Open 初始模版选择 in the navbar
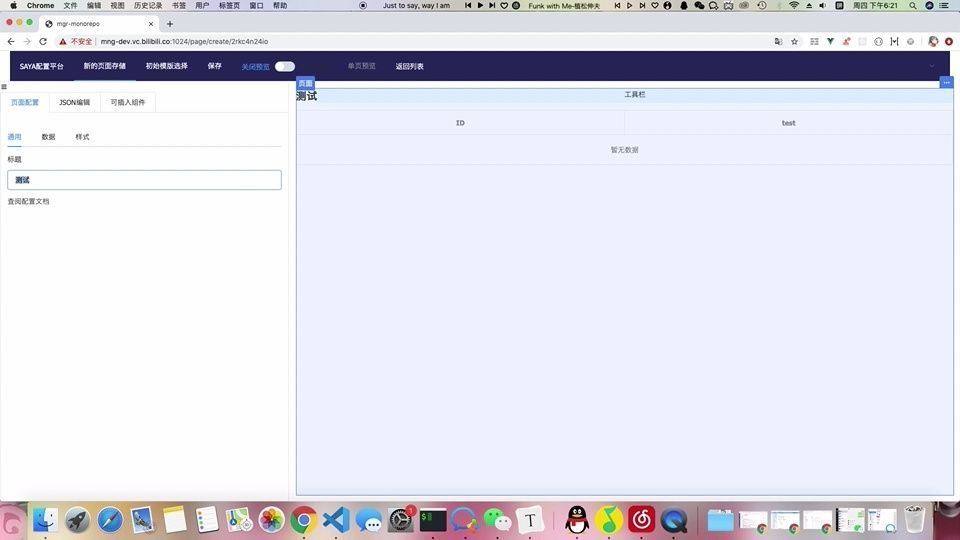960x540 pixels. pyautogui.click(x=166, y=66)
